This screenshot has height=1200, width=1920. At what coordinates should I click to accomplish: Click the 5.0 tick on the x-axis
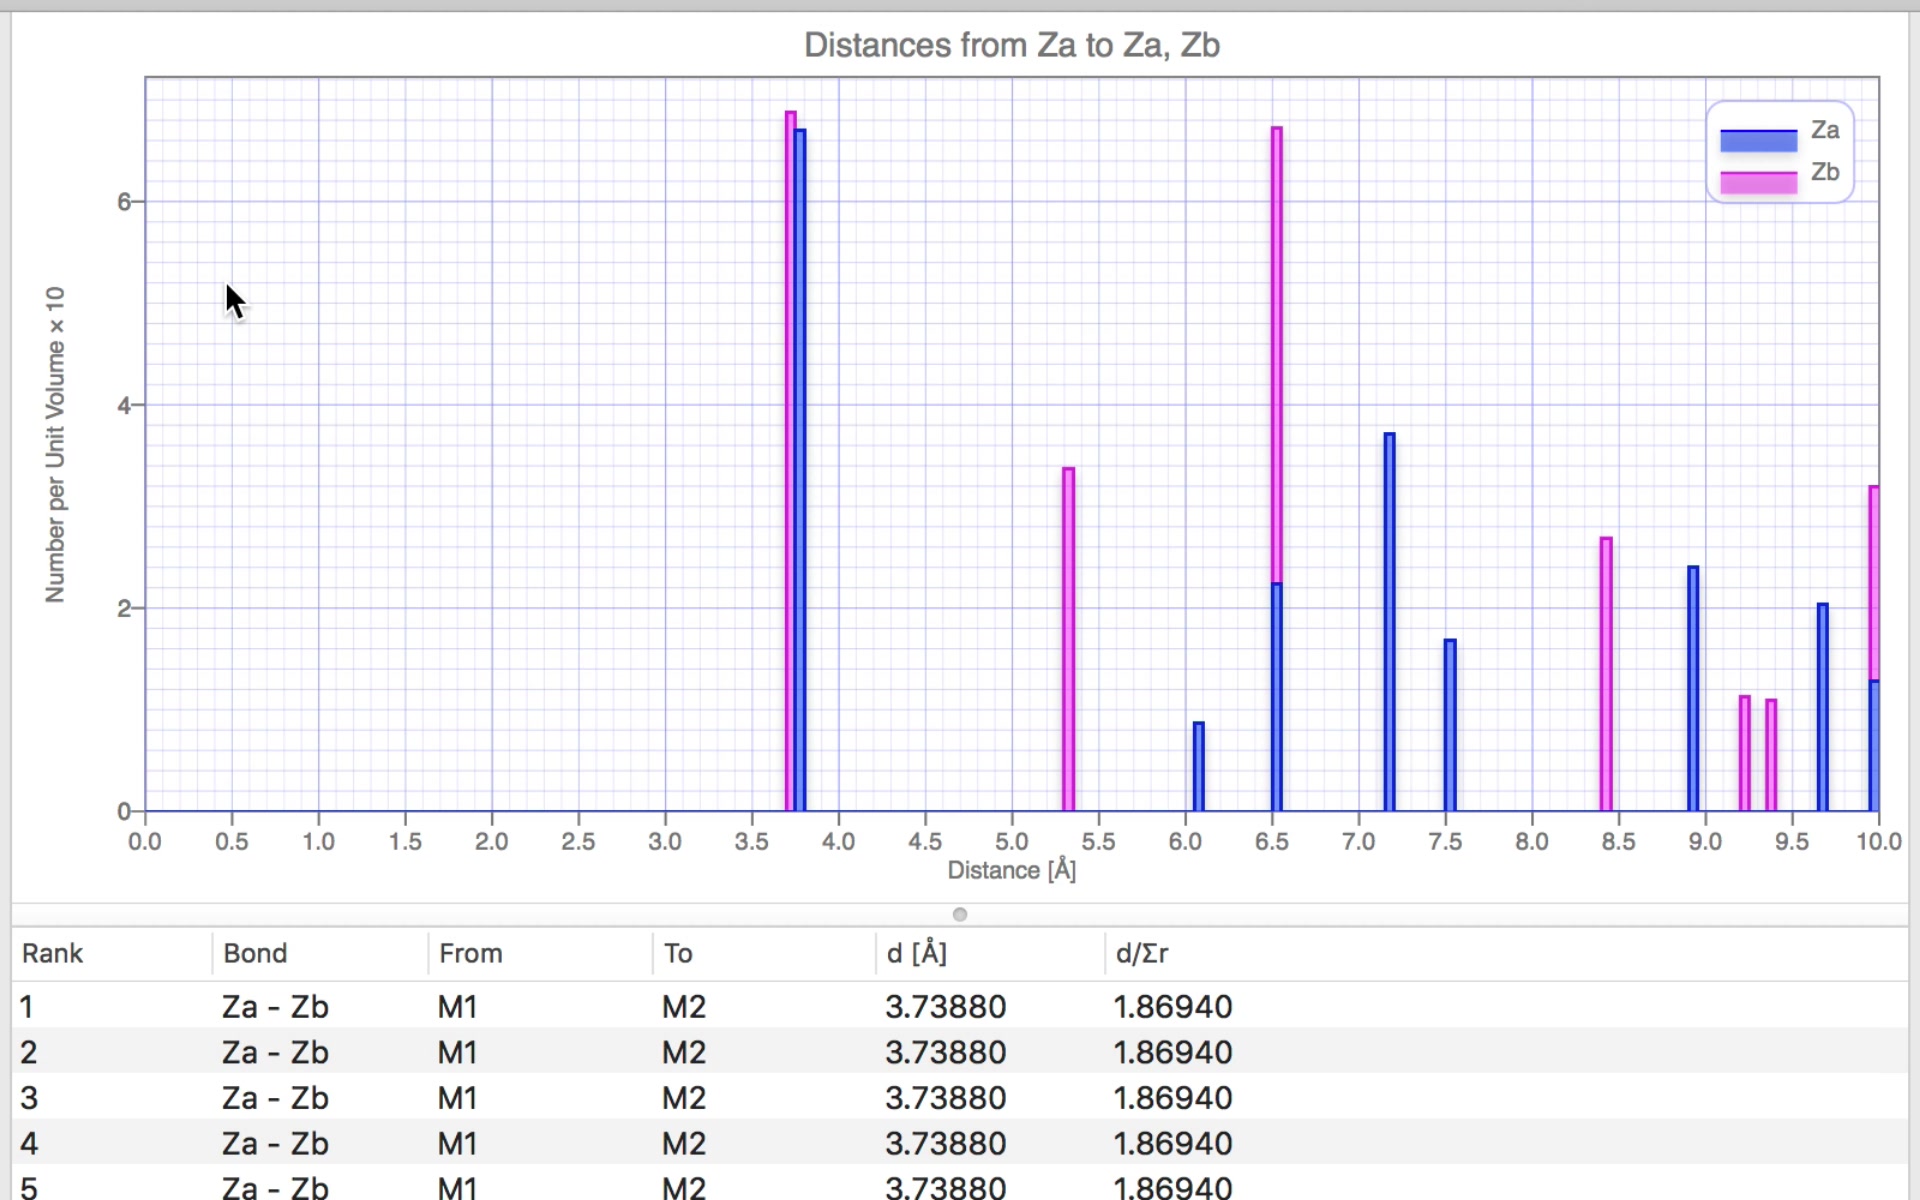tap(1012, 841)
